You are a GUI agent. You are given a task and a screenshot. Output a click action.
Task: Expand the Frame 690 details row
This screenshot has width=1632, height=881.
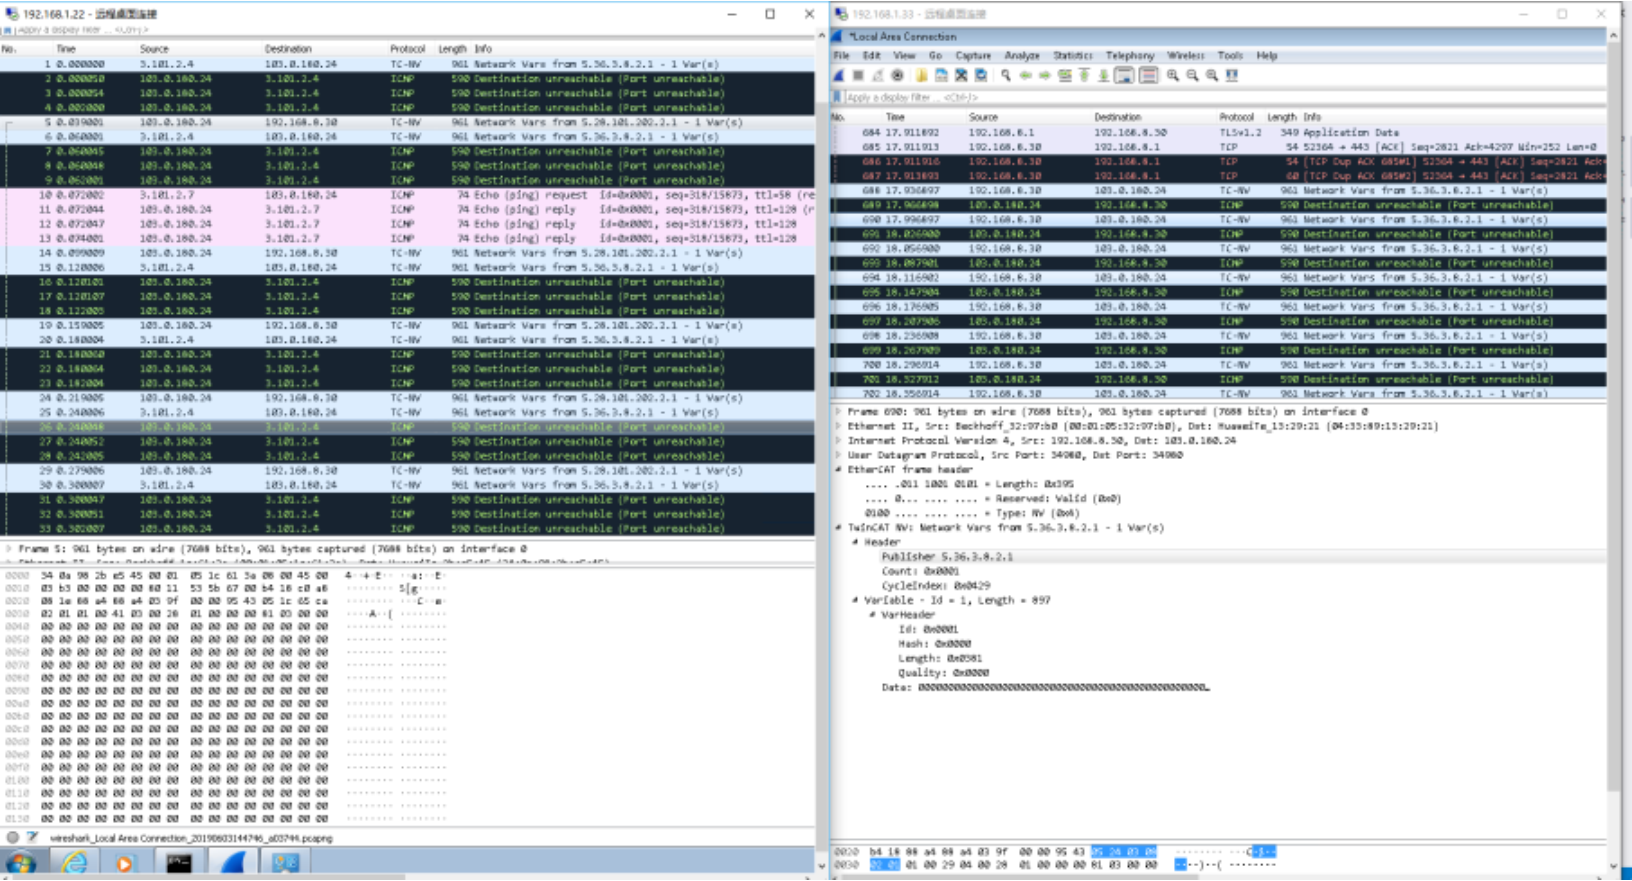pos(838,412)
